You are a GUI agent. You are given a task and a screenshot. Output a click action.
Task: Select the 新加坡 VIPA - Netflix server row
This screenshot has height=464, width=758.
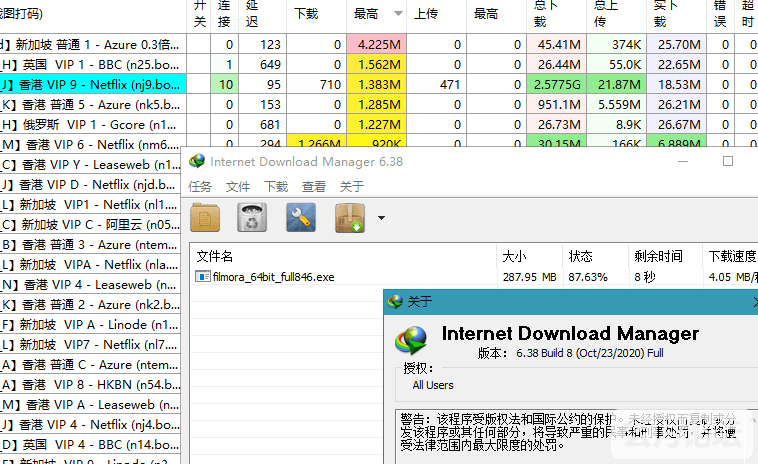[90, 265]
